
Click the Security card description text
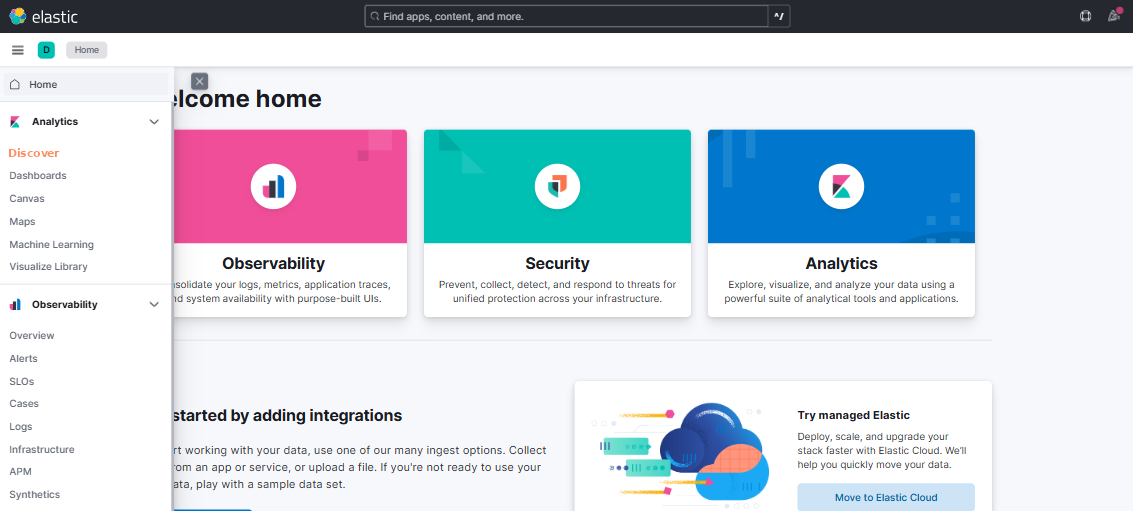pyautogui.click(x=557, y=291)
